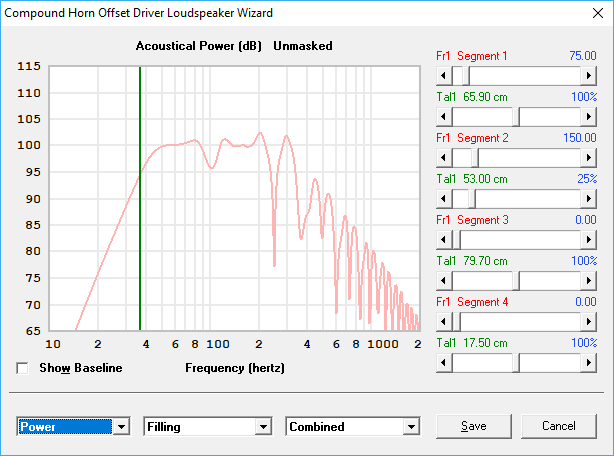Image resolution: width=614 pixels, height=456 pixels.
Task: Click right arrow of Fr1 Segment 4 scrollbar
Action: click(589, 322)
